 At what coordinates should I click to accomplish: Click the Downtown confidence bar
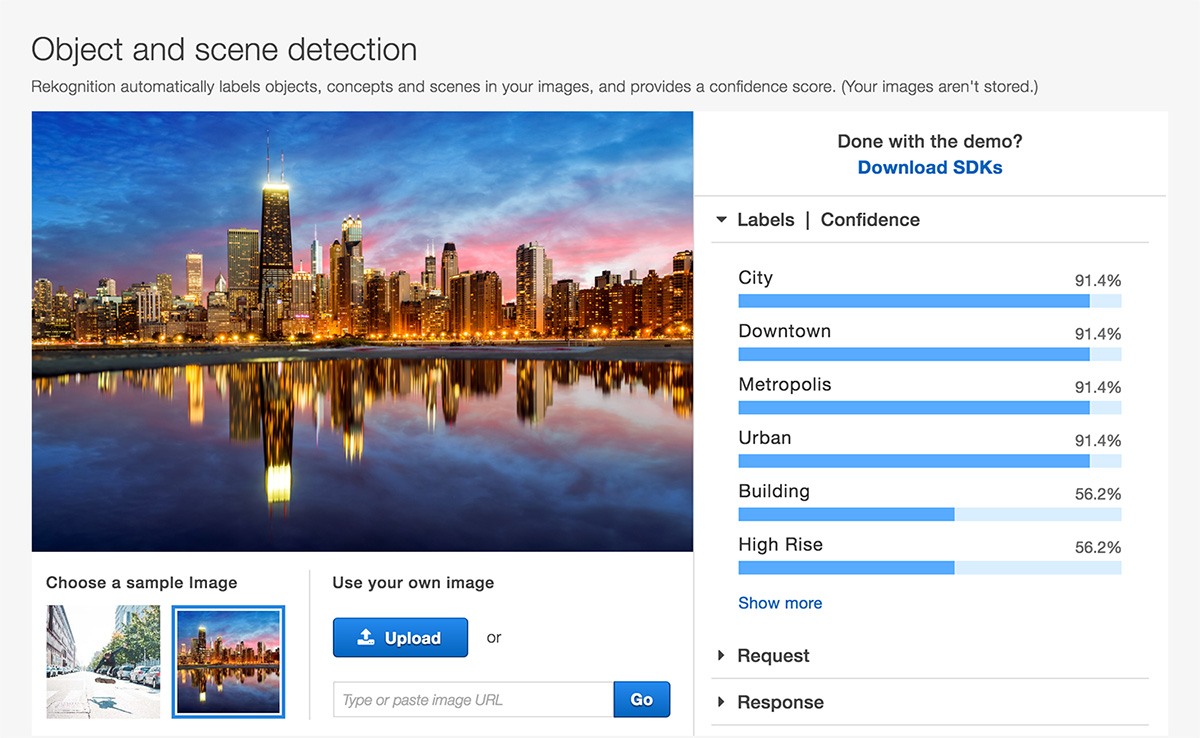[x=929, y=354]
